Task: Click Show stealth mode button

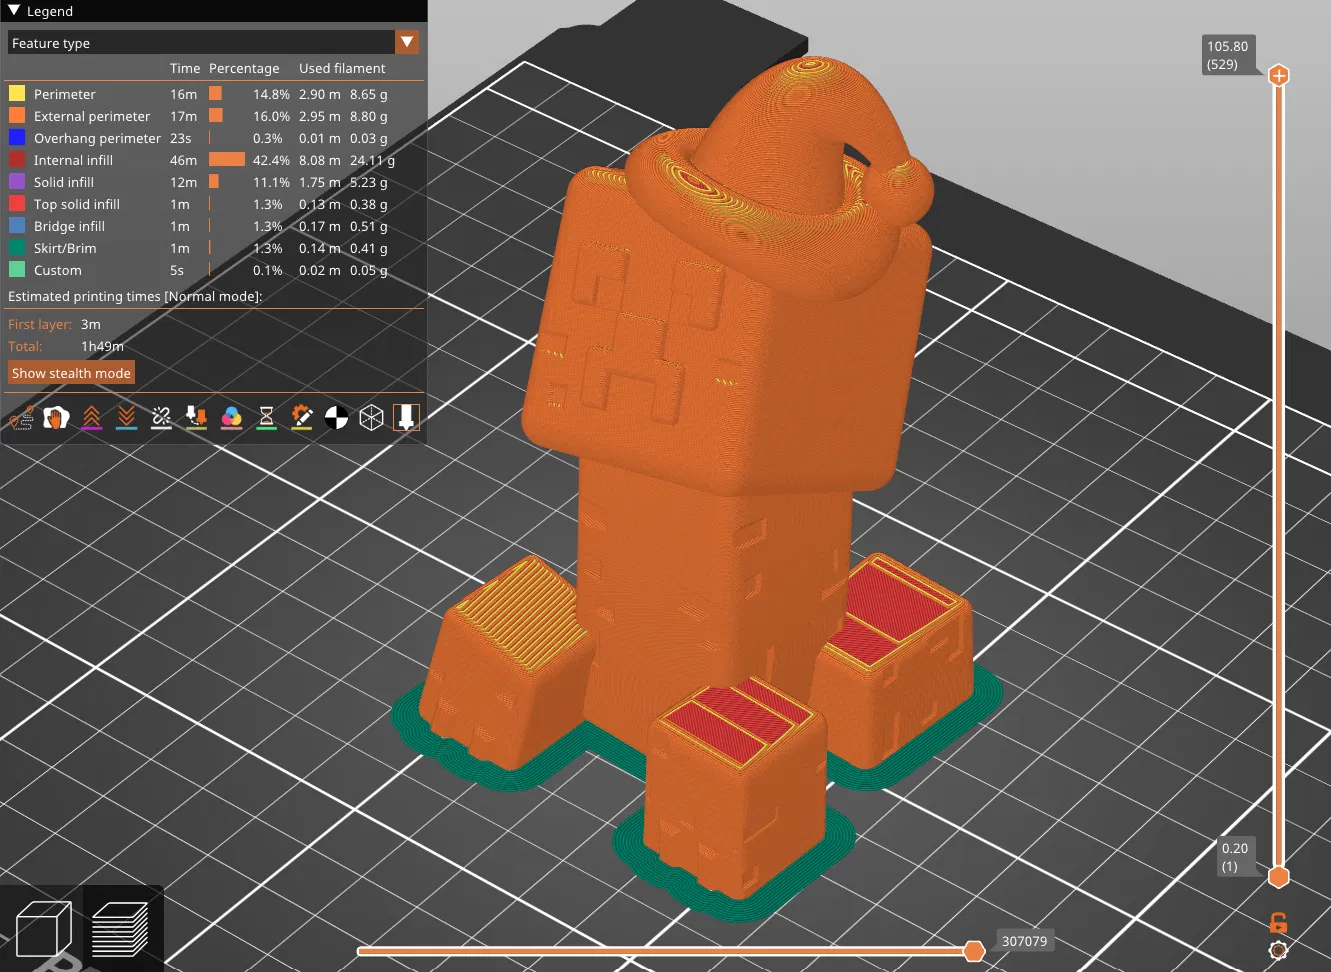Action: [71, 373]
